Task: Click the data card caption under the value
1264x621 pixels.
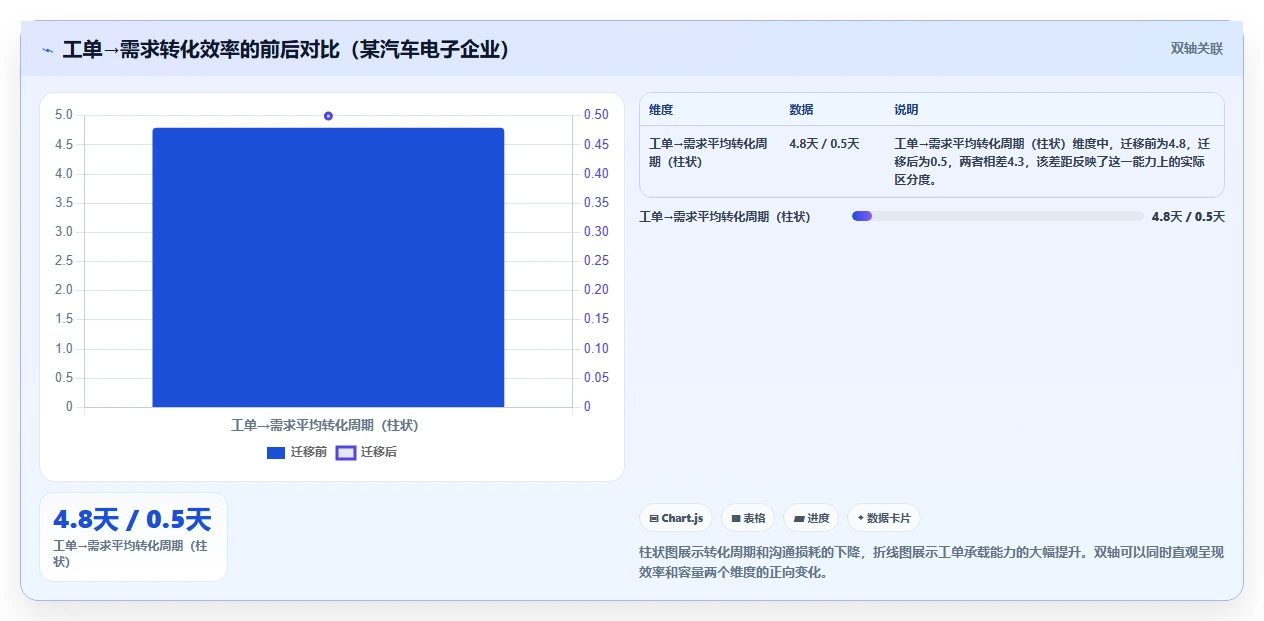Action: [130, 554]
